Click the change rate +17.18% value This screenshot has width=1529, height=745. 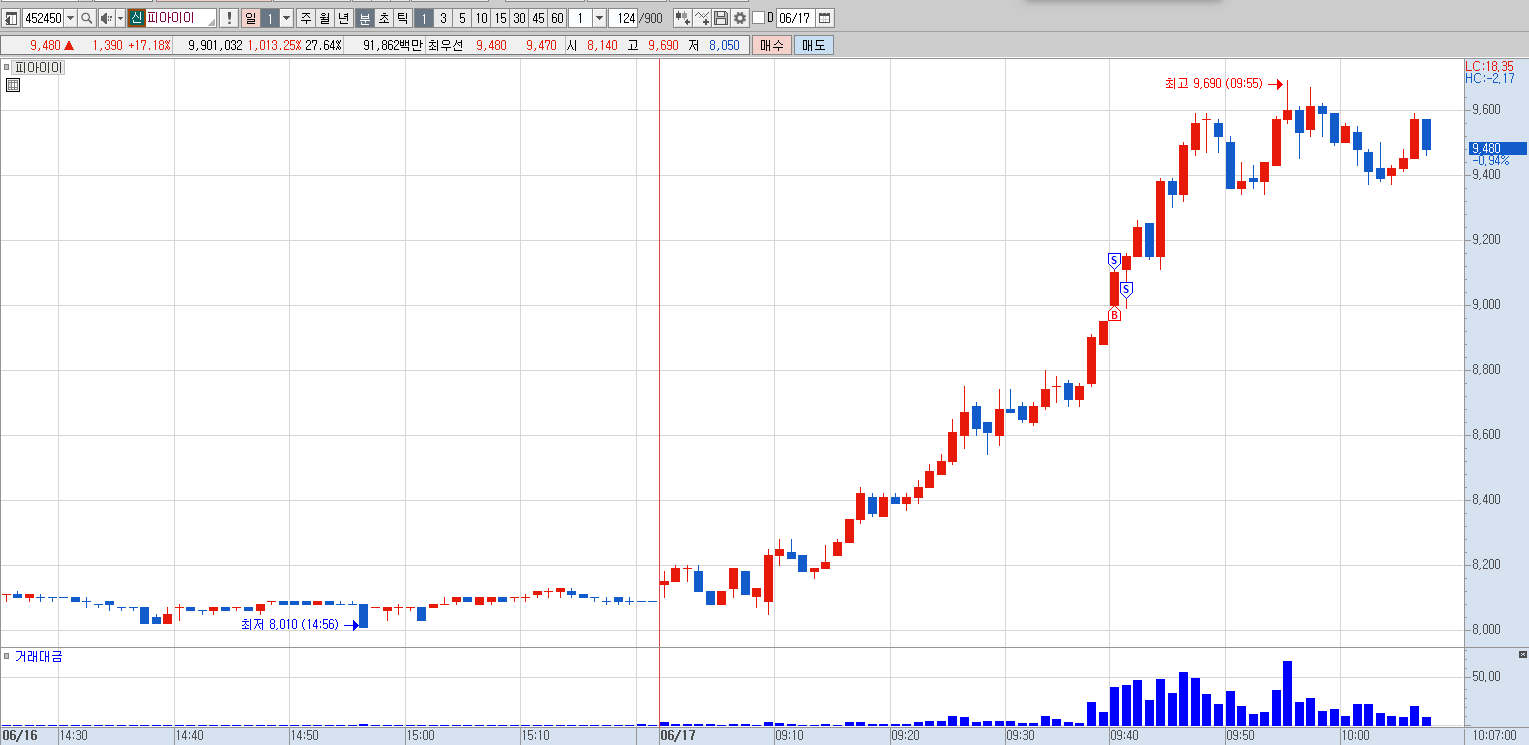coord(149,45)
